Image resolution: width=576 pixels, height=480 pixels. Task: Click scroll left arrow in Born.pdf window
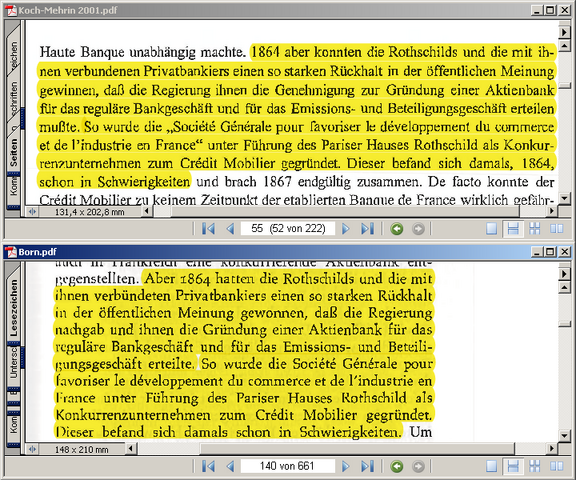click(131, 449)
